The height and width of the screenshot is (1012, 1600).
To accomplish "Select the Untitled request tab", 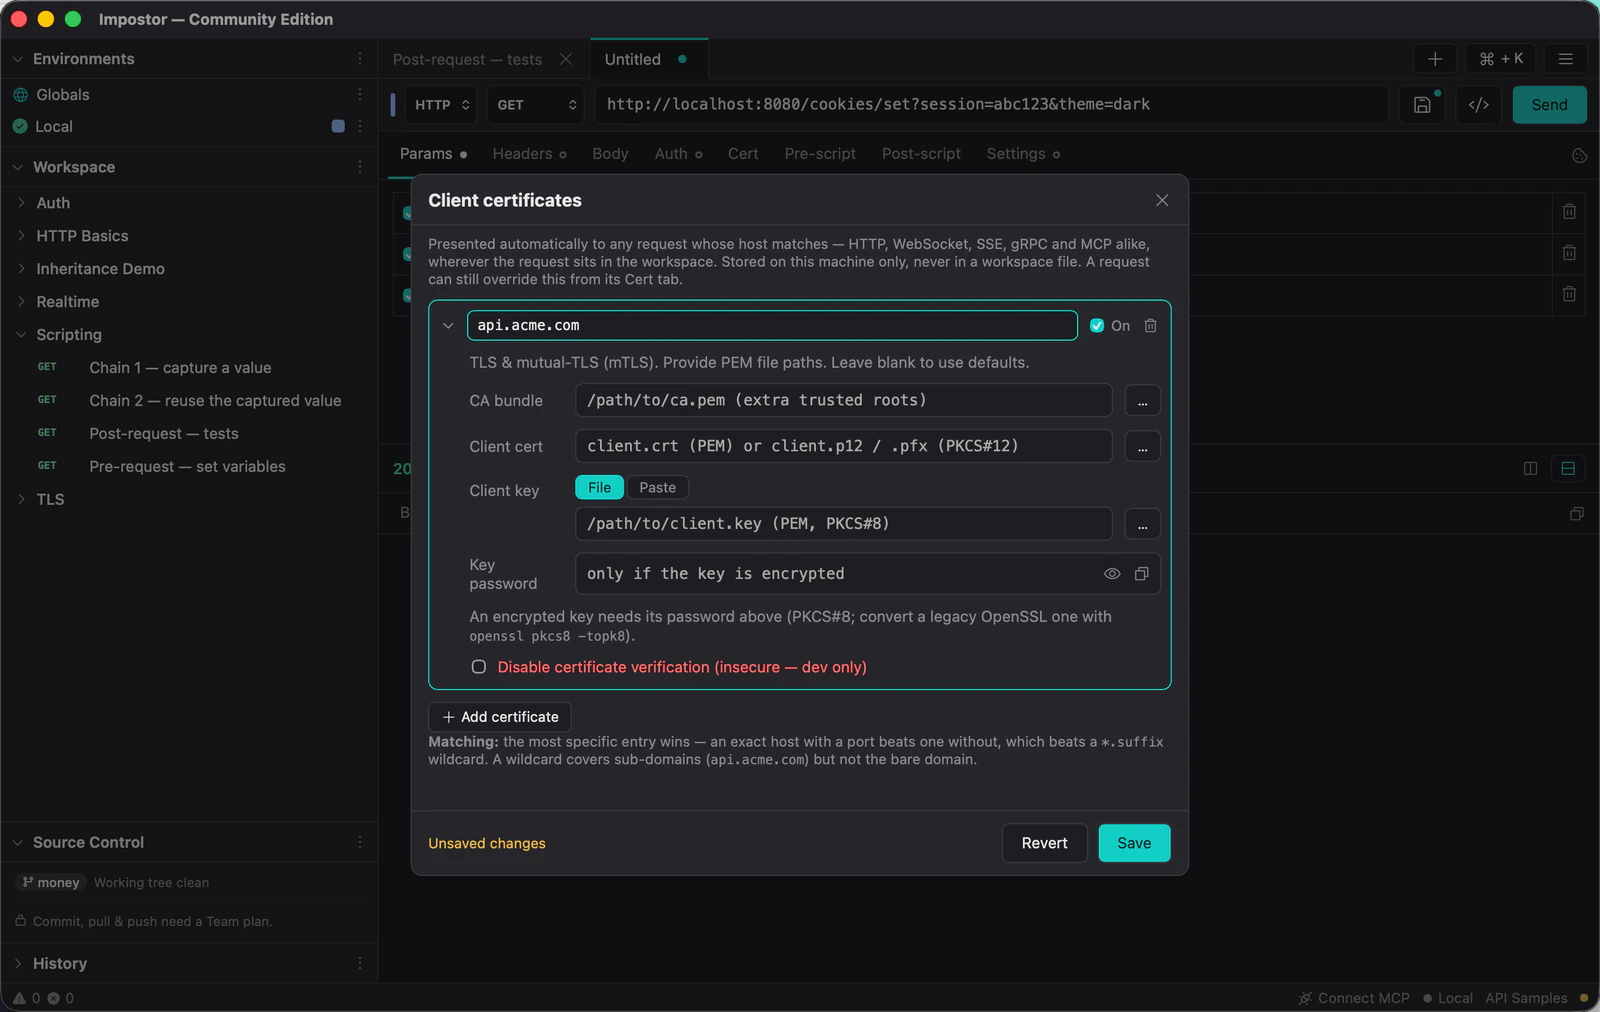I will (x=649, y=59).
